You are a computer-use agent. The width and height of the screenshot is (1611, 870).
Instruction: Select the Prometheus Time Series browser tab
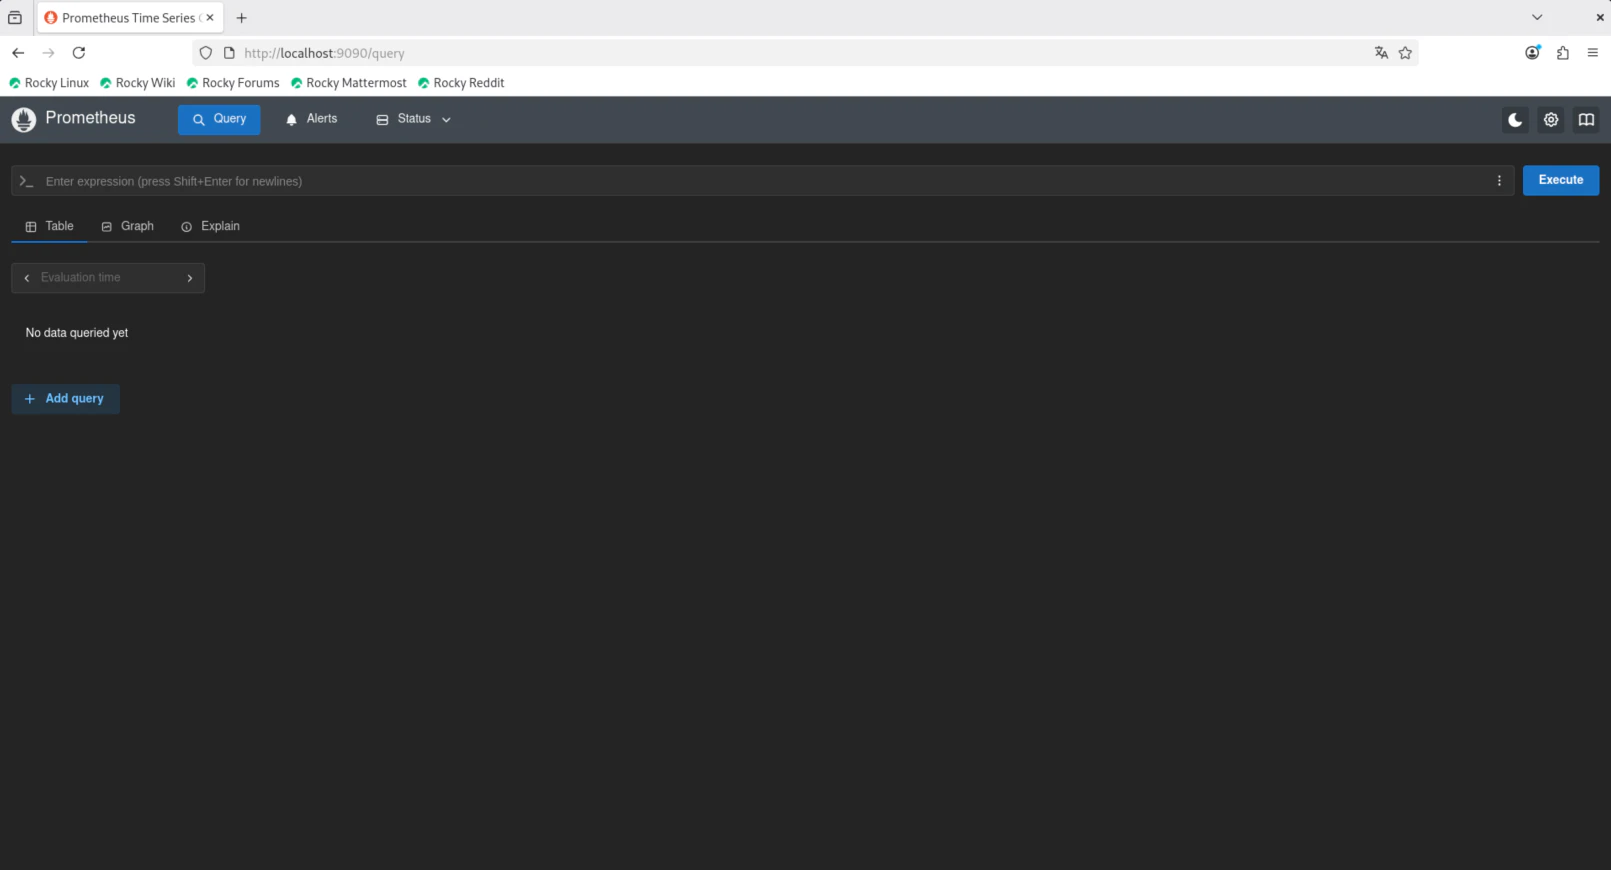point(130,18)
